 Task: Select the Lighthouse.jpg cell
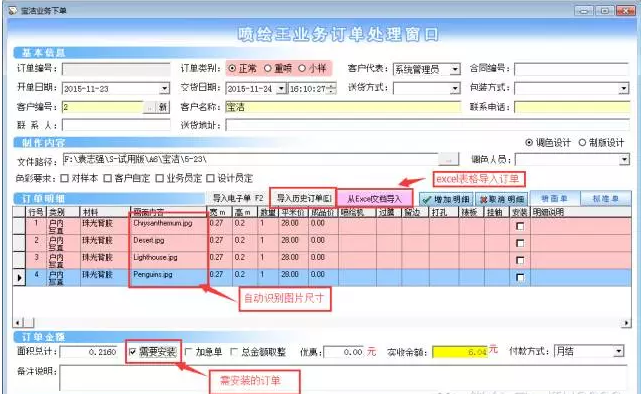coord(169,260)
